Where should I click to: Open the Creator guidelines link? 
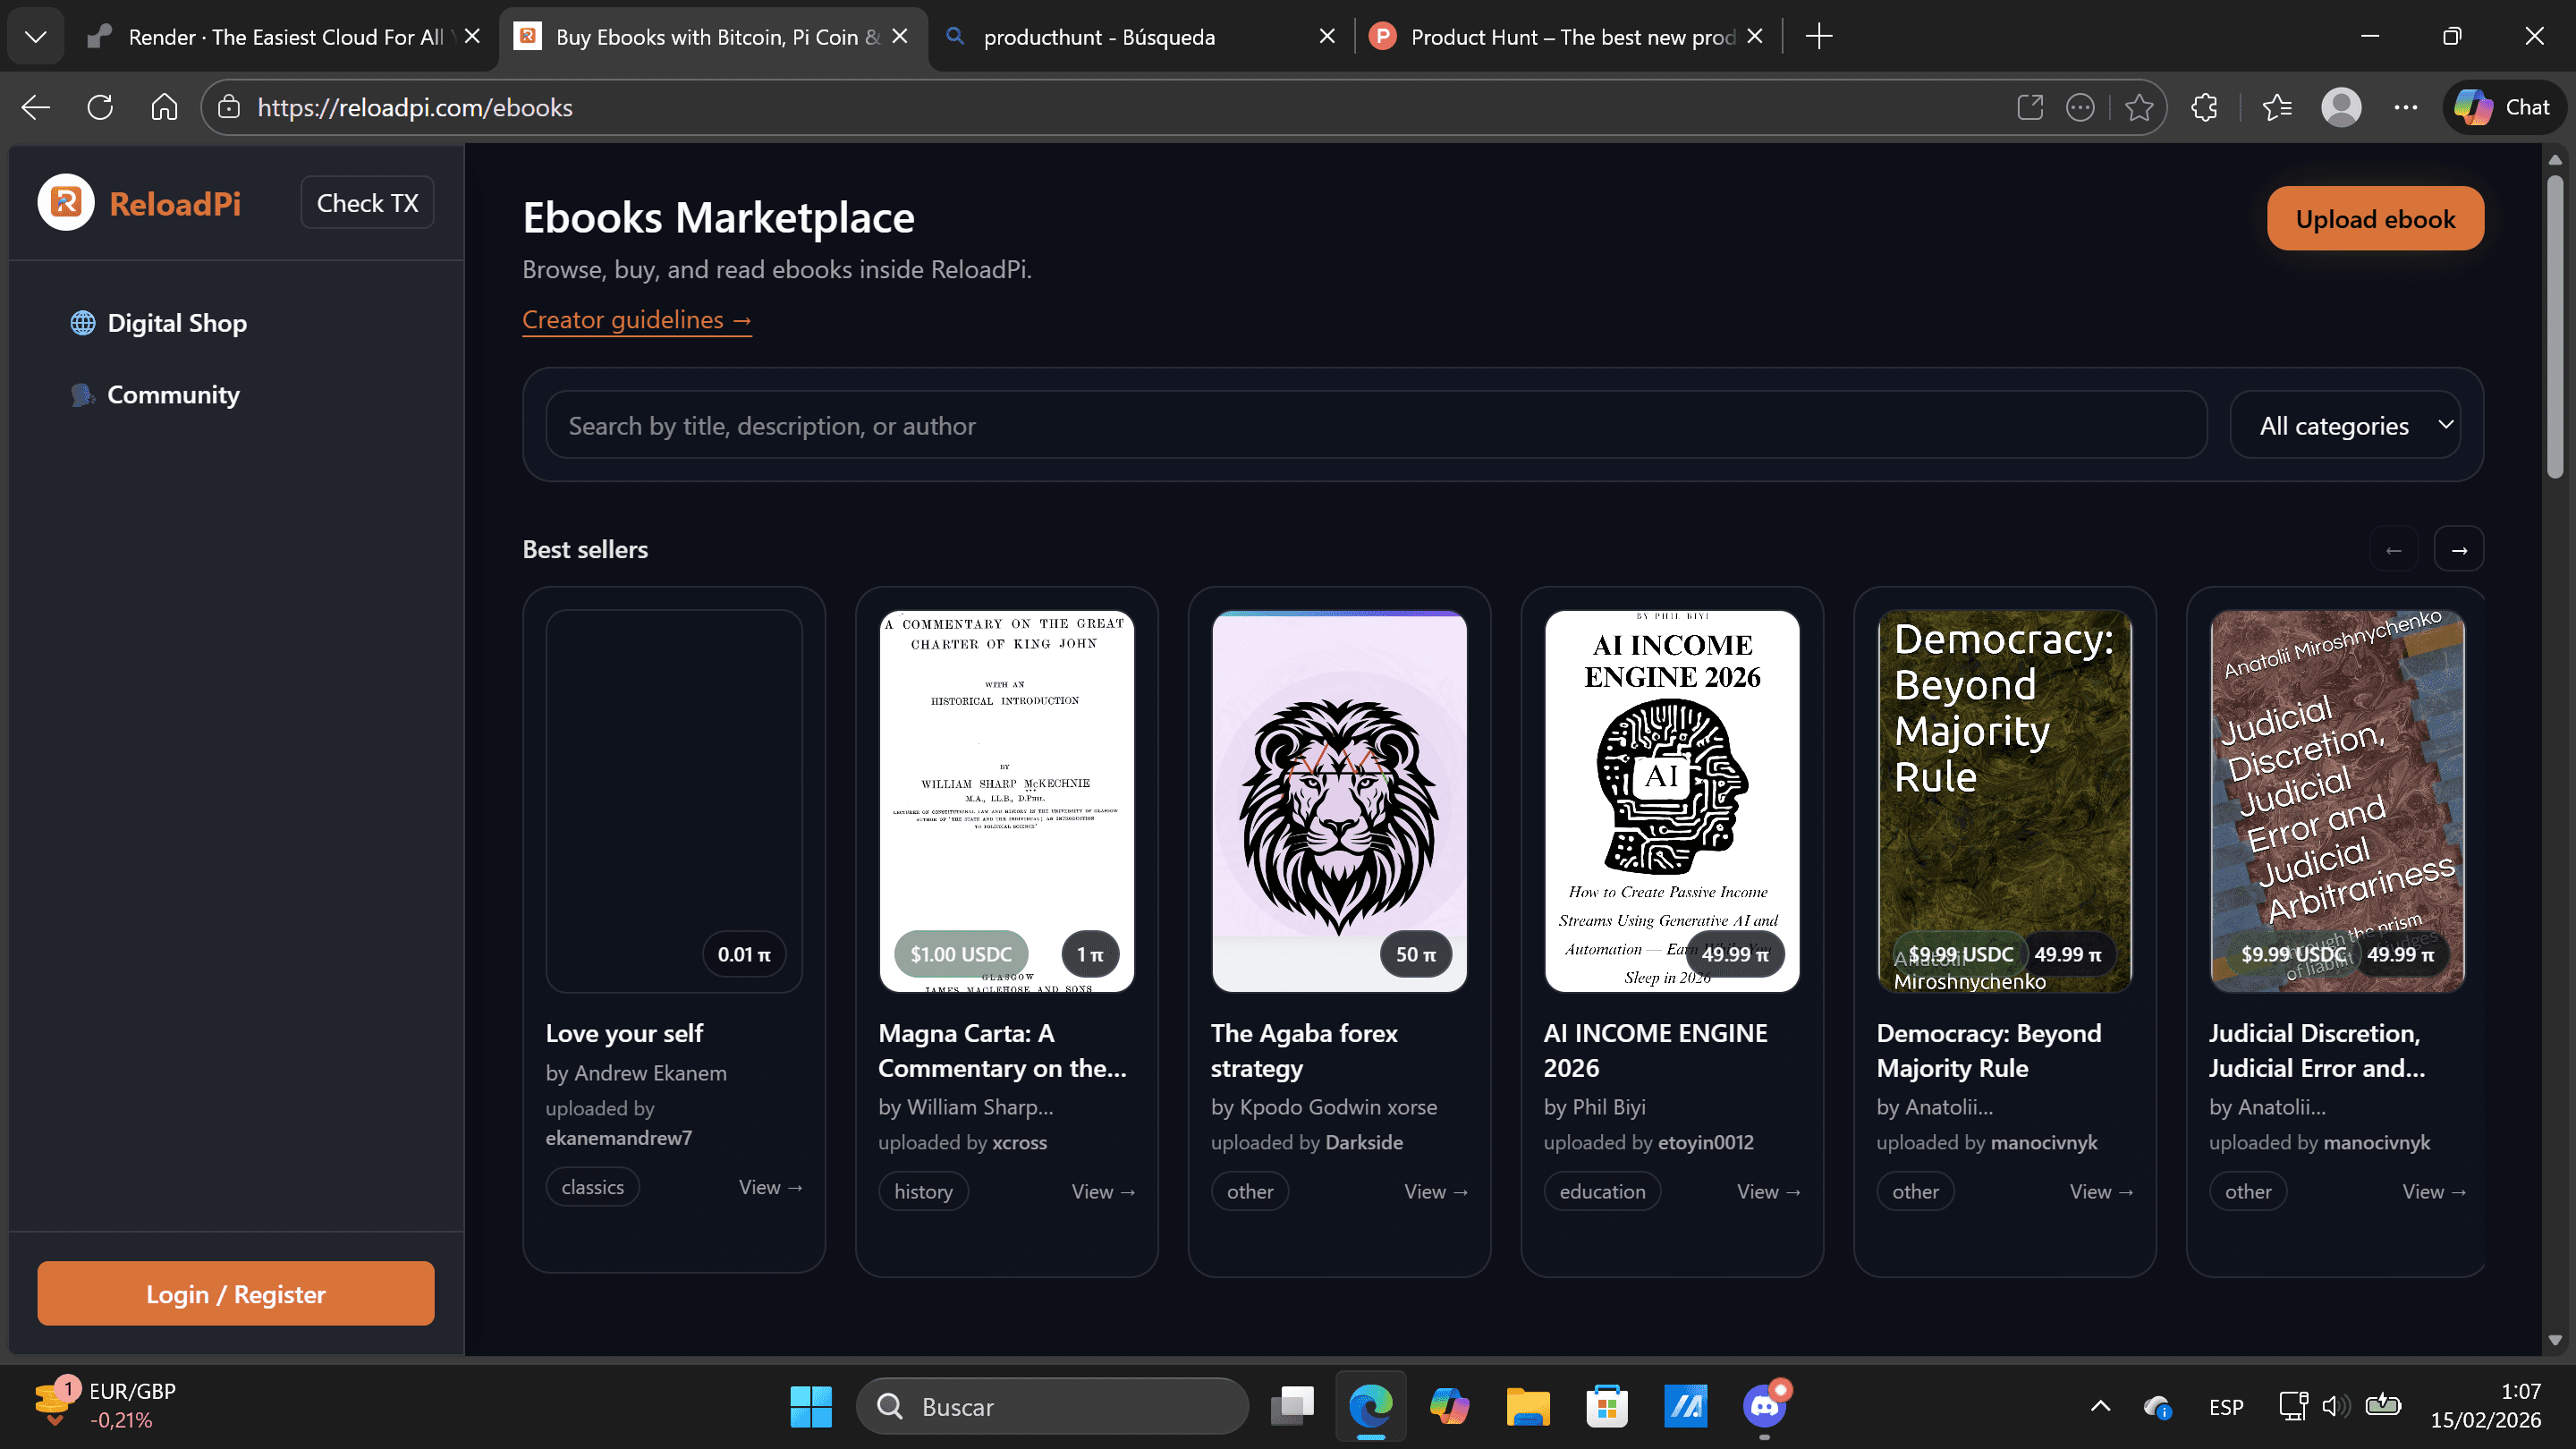[637, 320]
